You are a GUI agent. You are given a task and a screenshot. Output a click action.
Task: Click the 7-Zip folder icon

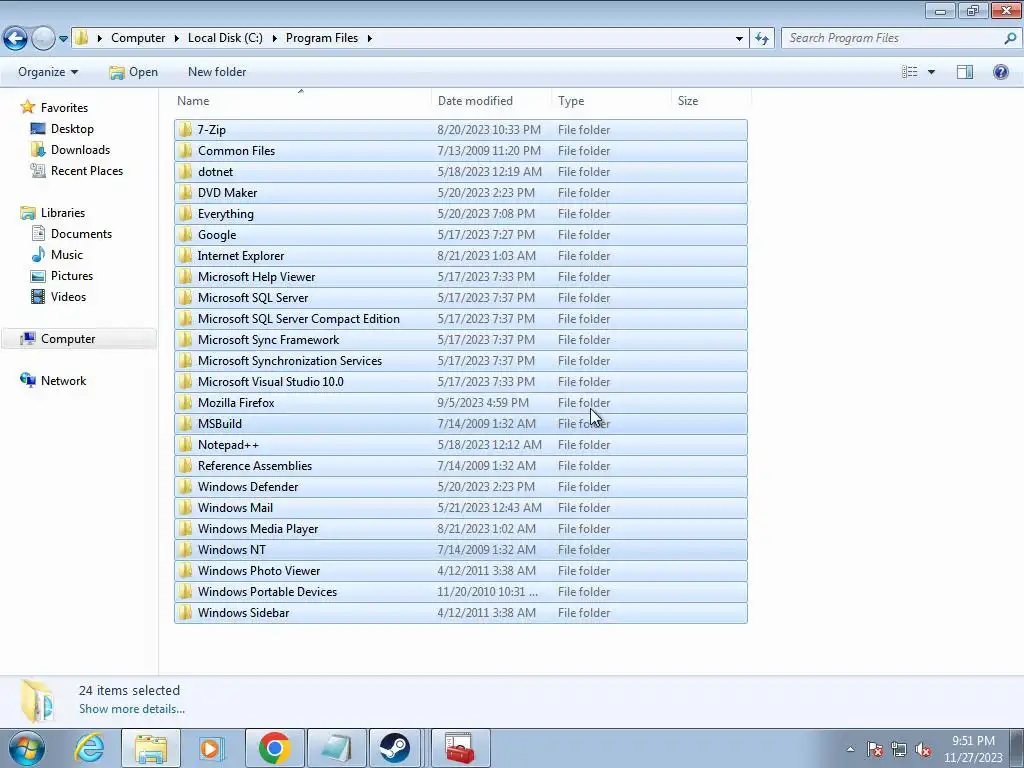(185, 129)
